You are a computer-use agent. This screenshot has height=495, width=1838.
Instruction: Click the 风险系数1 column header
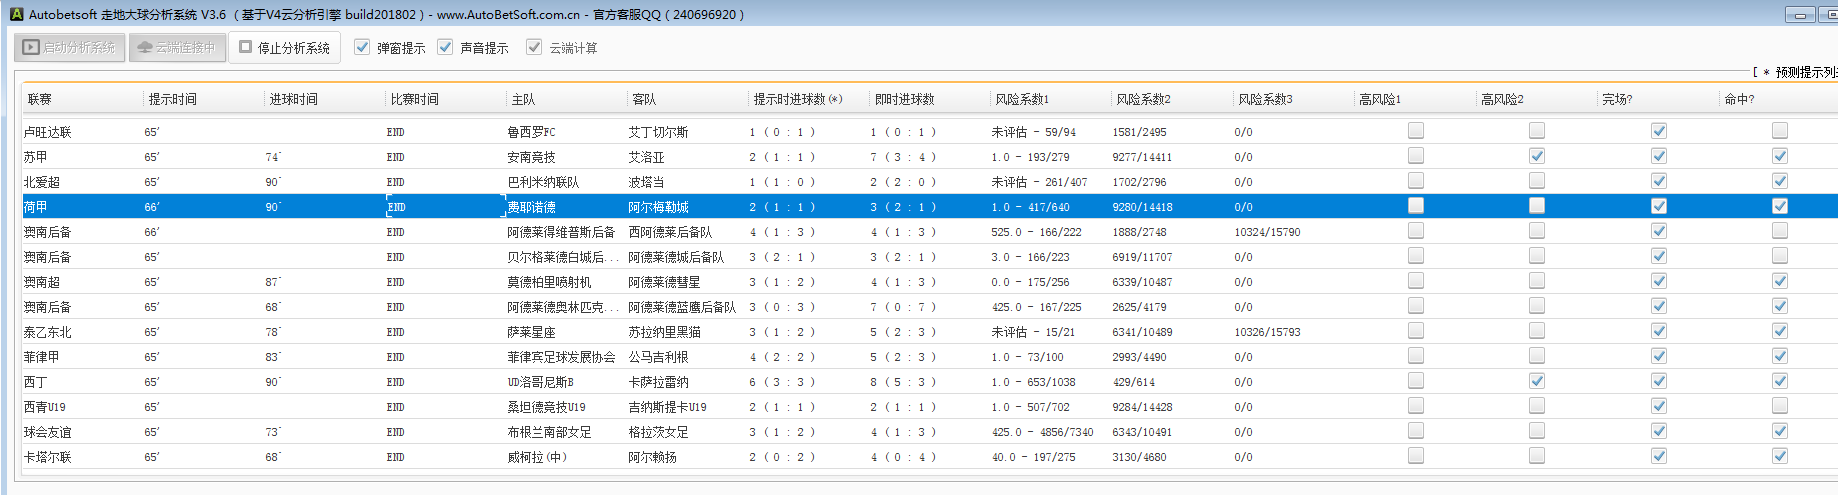(1022, 99)
